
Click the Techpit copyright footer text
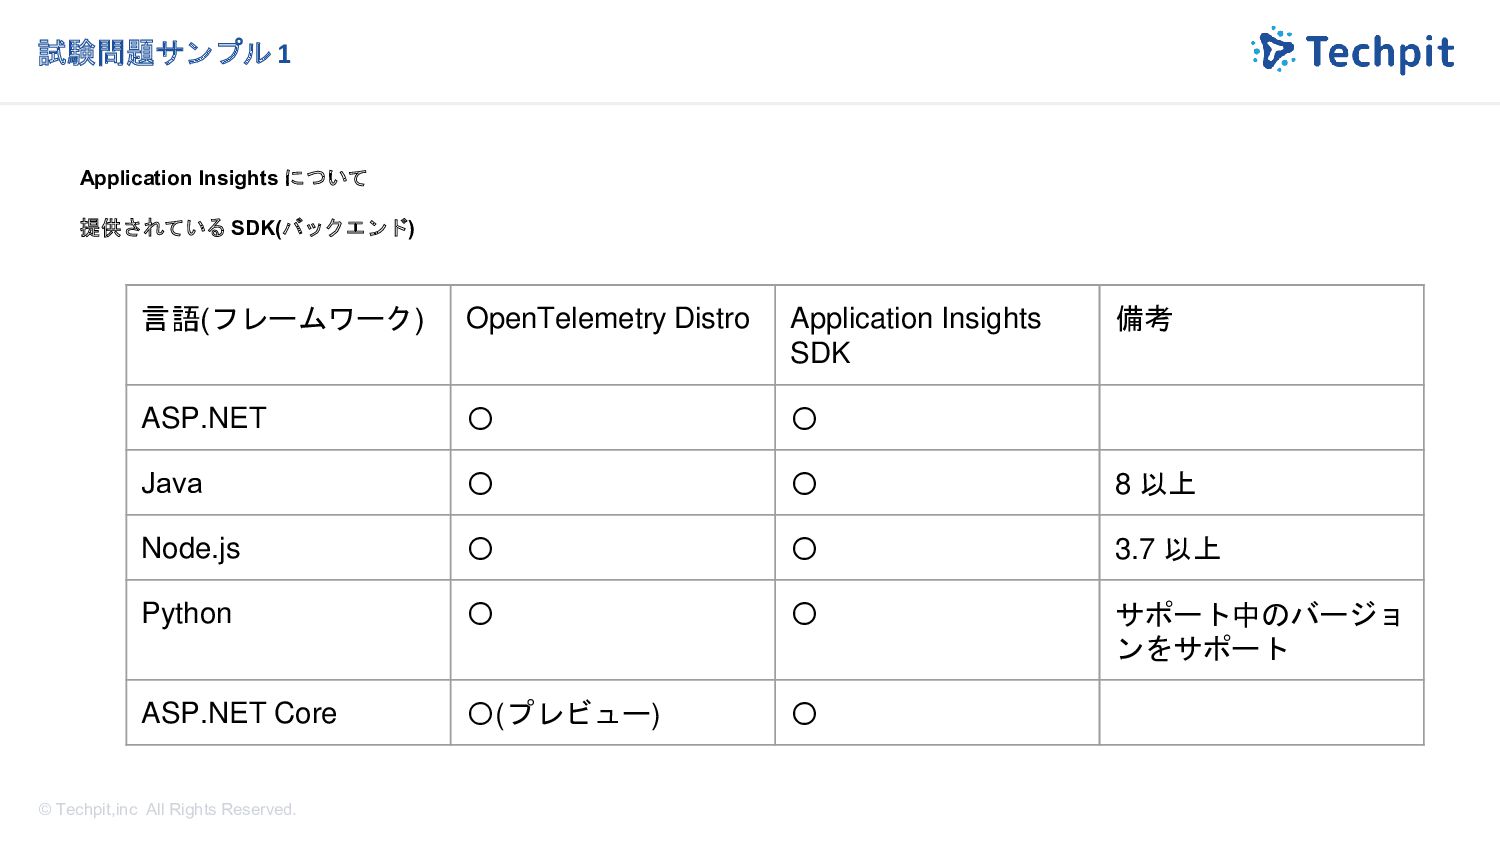pos(167,809)
